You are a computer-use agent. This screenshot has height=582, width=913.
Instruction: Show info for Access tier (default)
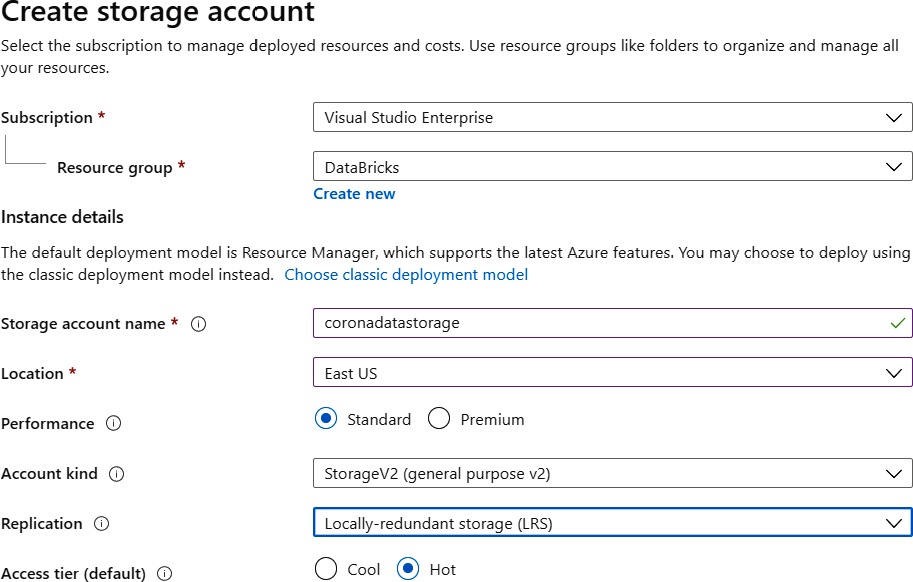165,574
